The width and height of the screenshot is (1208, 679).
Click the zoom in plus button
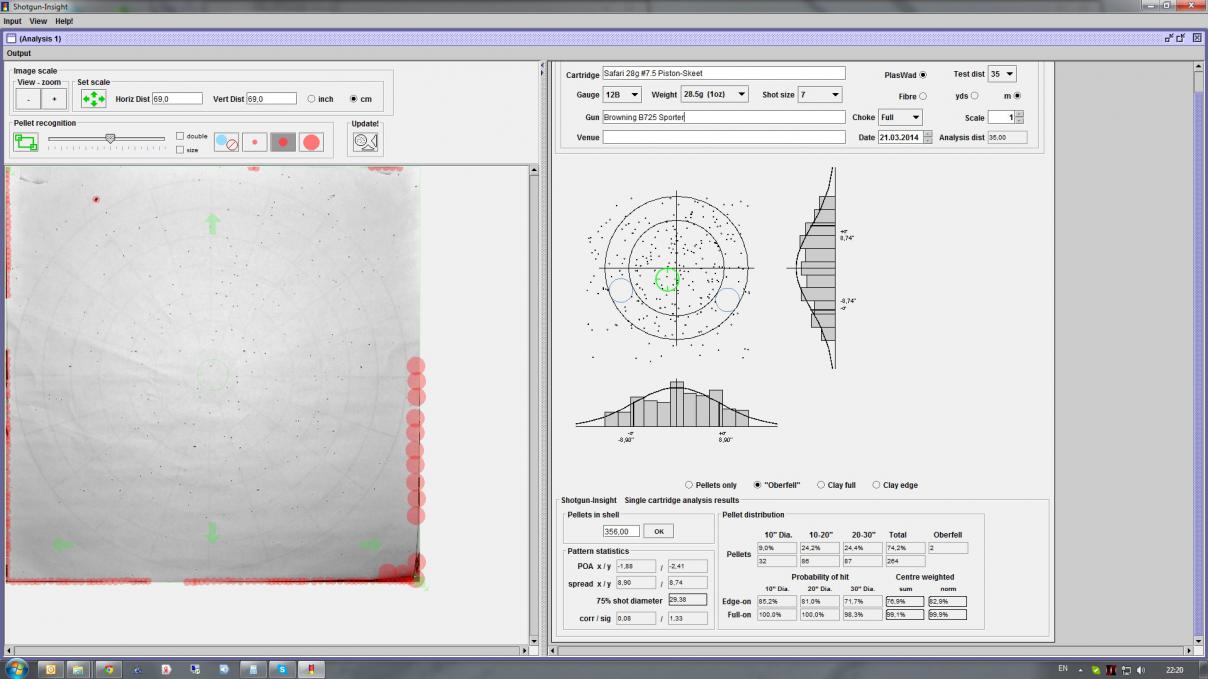54,99
